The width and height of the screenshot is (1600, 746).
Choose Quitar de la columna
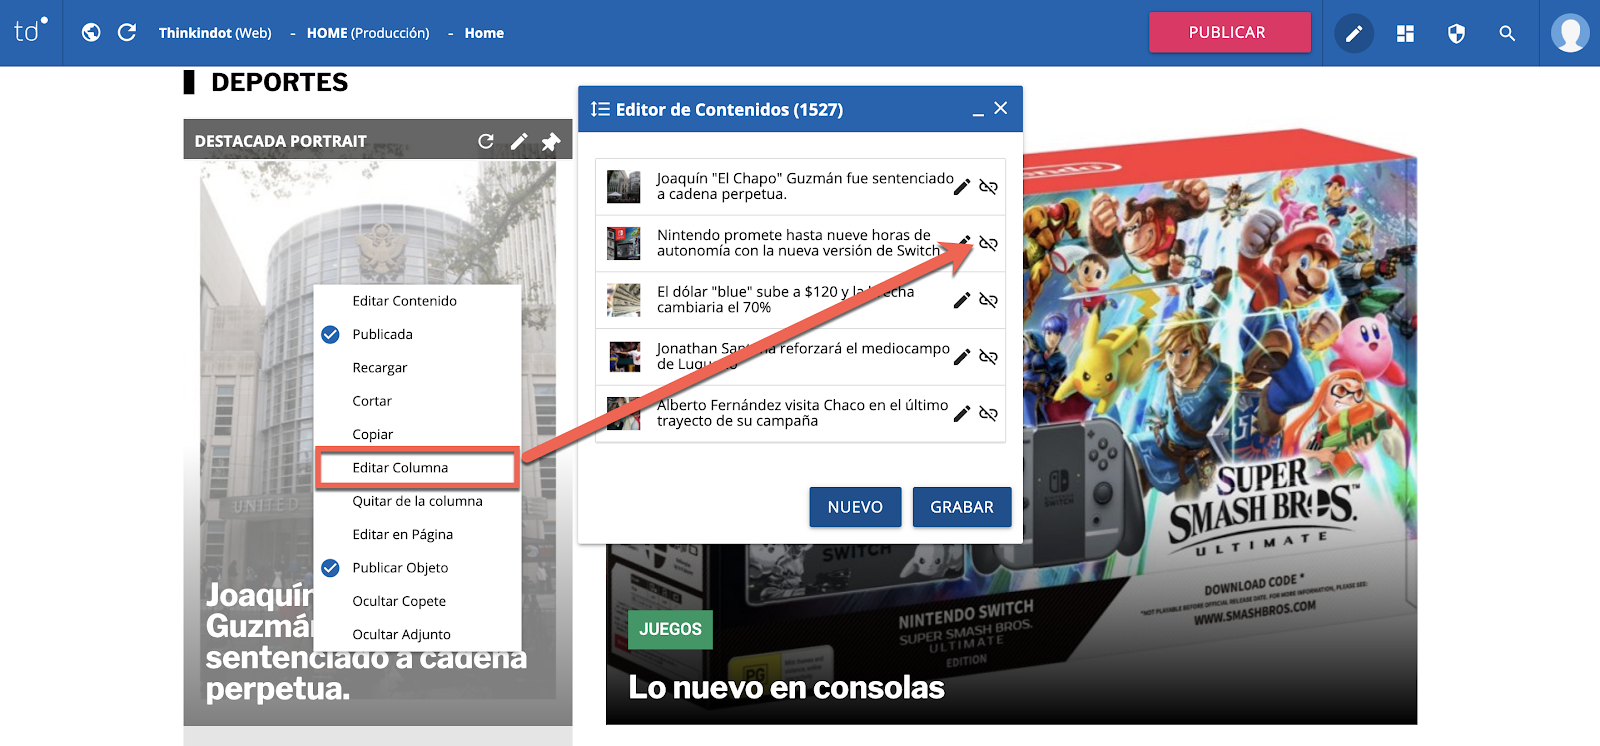[x=417, y=501]
